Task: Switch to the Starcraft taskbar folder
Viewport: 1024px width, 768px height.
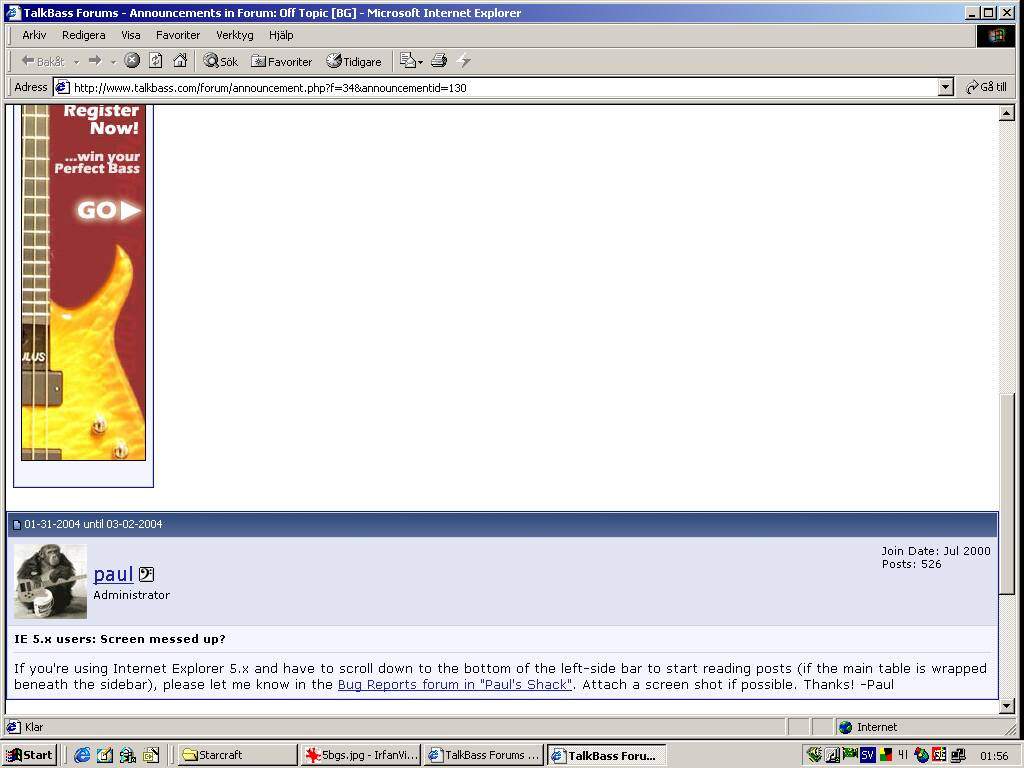Action: [x=237, y=755]
